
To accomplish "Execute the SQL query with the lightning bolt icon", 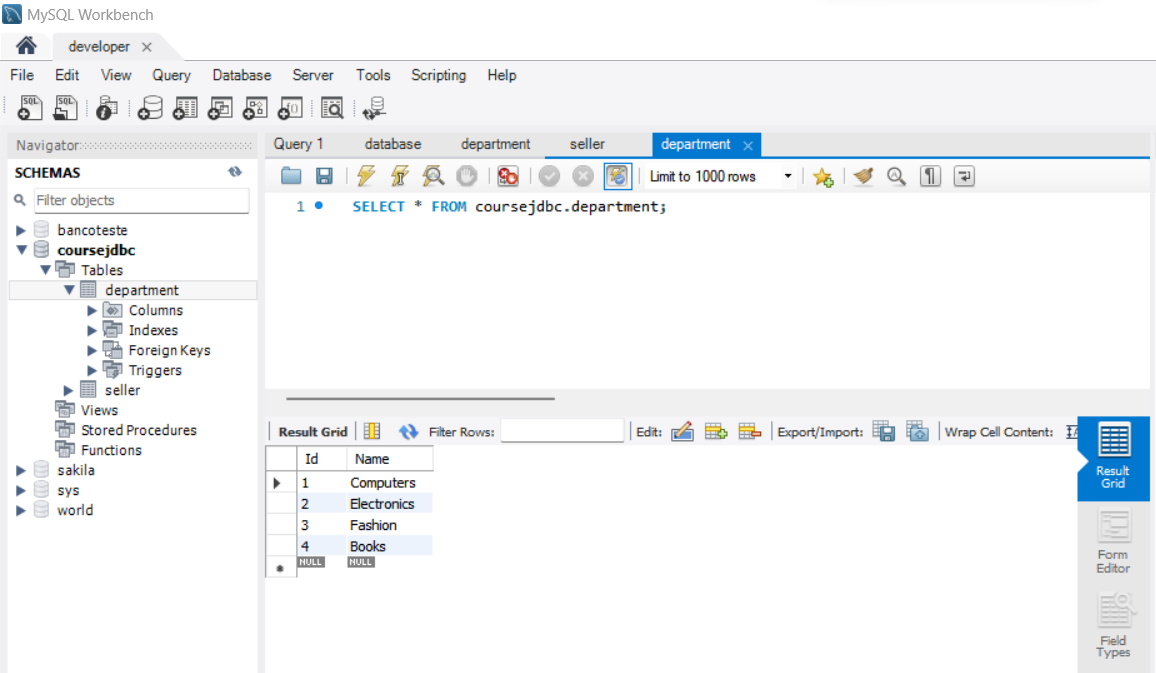I will click(x=366, y=176).
